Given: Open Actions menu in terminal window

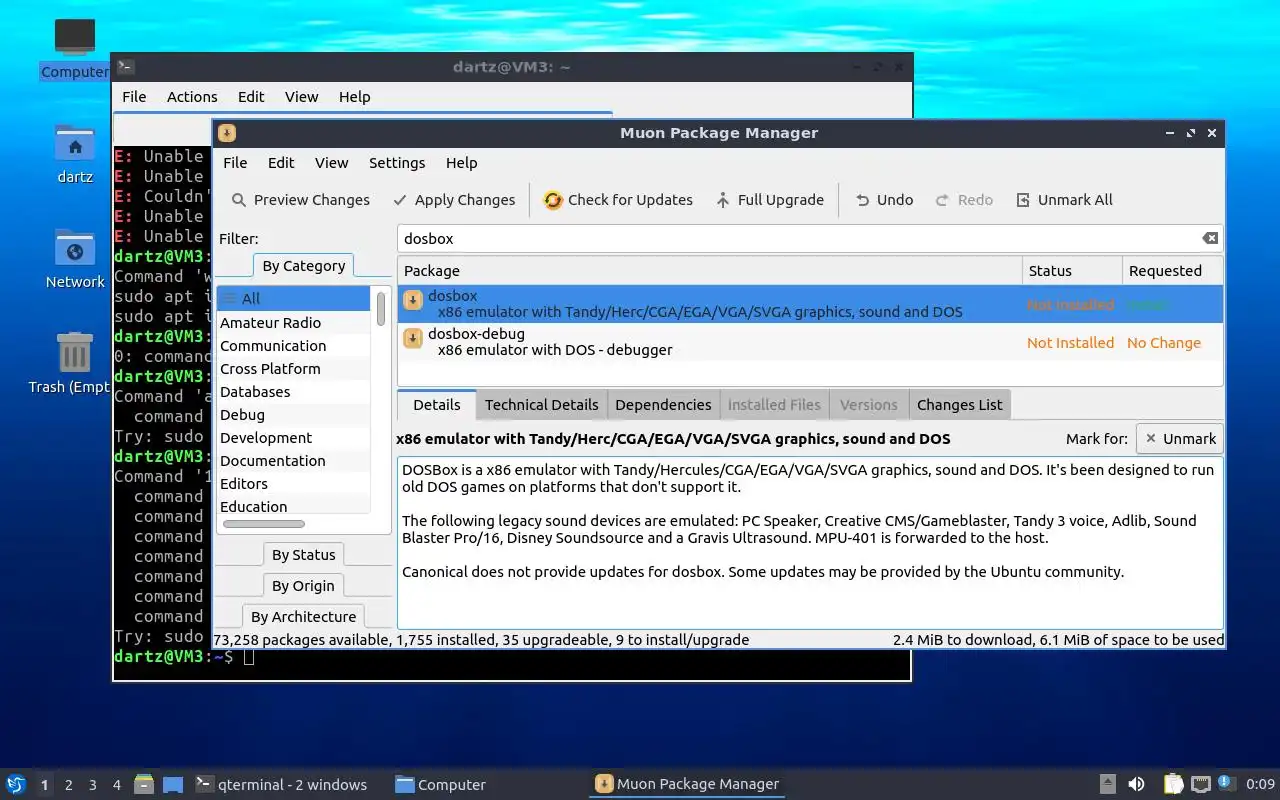Looking at the screenshot, I should pos(192,97).
